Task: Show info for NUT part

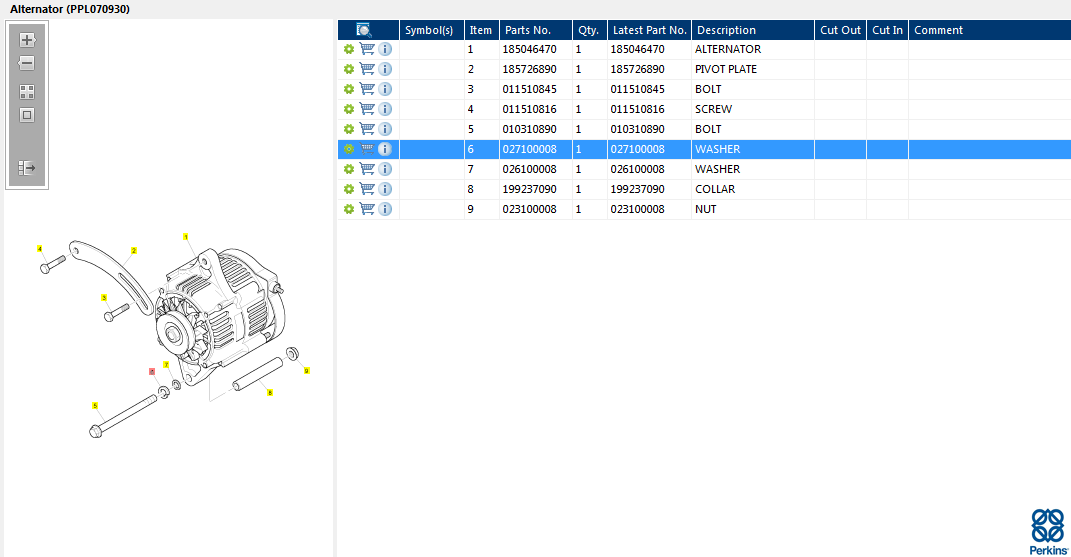Action: tap(385, 208)
